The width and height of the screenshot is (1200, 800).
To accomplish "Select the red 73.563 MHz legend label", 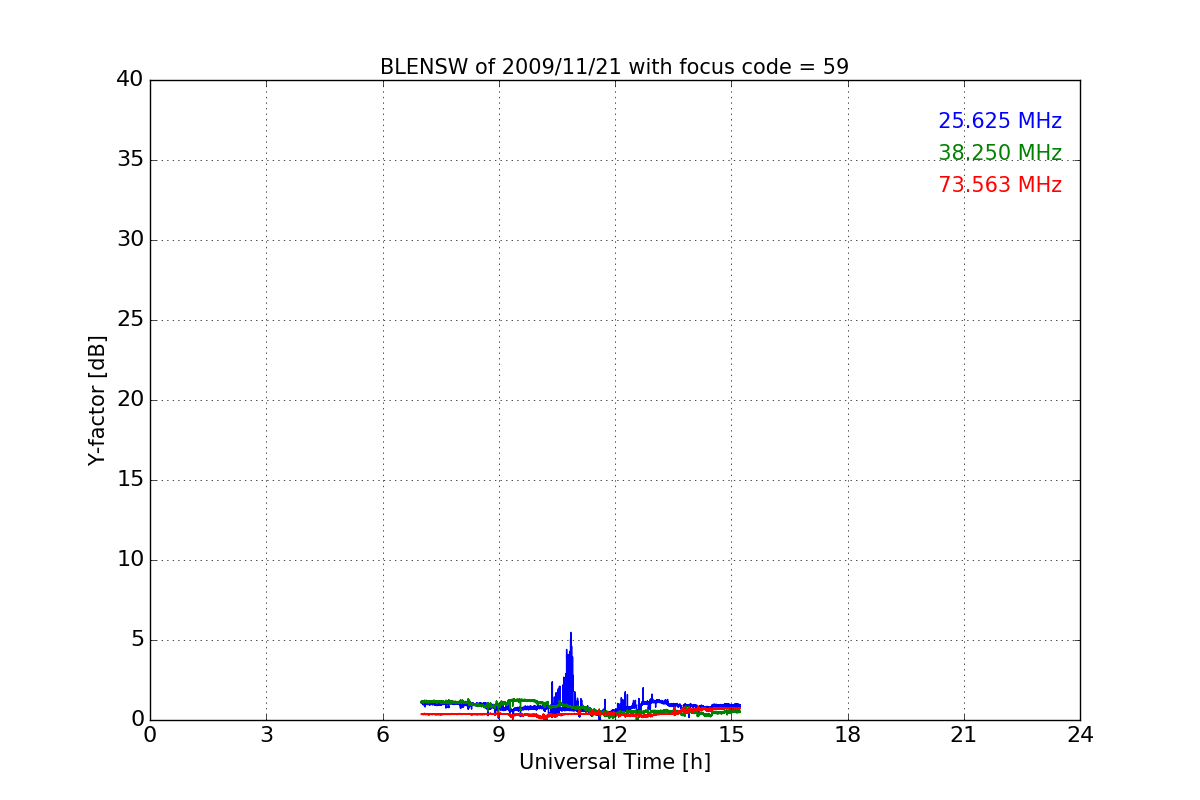I will click(1000, 185).
